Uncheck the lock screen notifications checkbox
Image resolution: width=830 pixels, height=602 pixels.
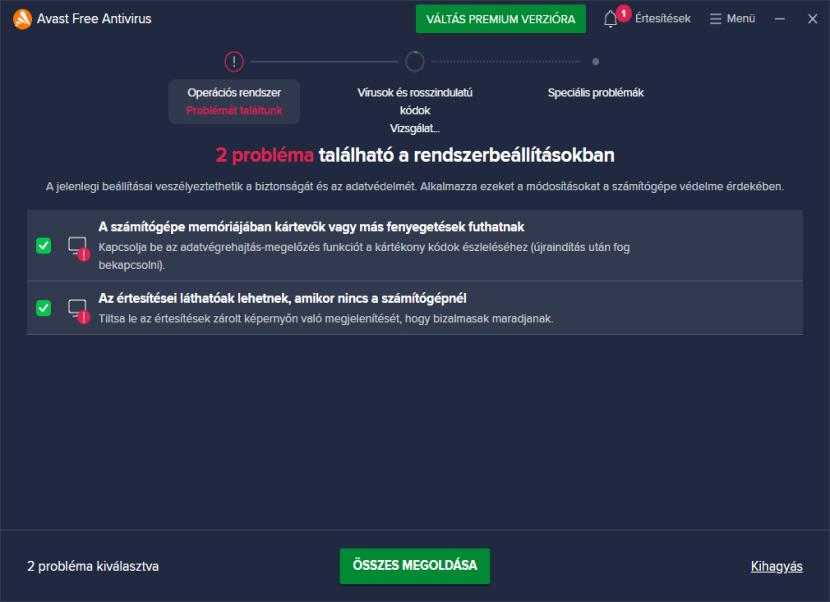[x=43, y=308]
